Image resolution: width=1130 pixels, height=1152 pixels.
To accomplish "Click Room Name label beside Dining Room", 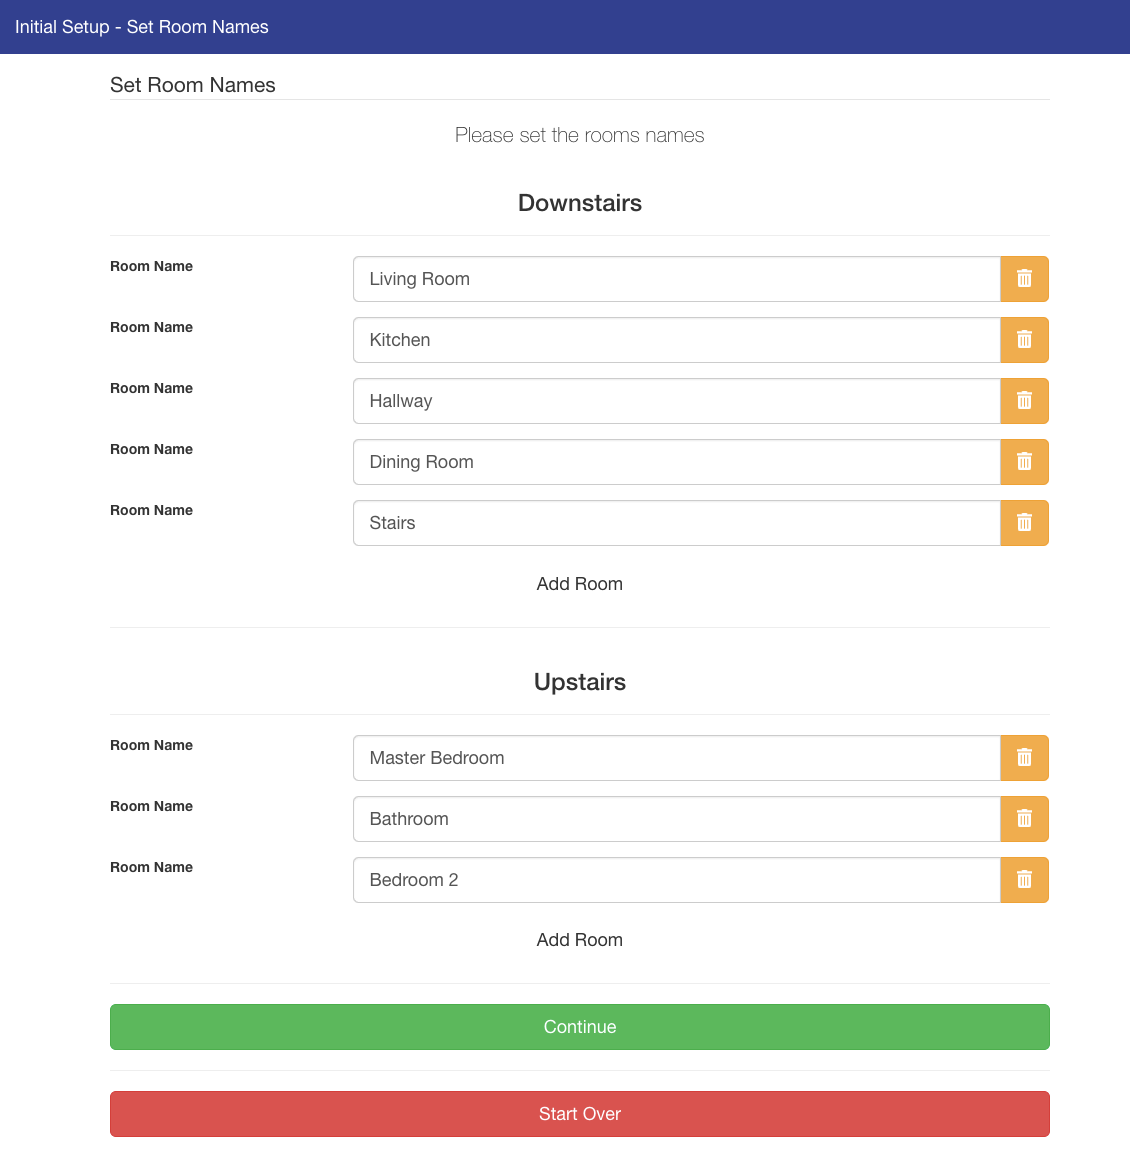I will click(151, 449).
